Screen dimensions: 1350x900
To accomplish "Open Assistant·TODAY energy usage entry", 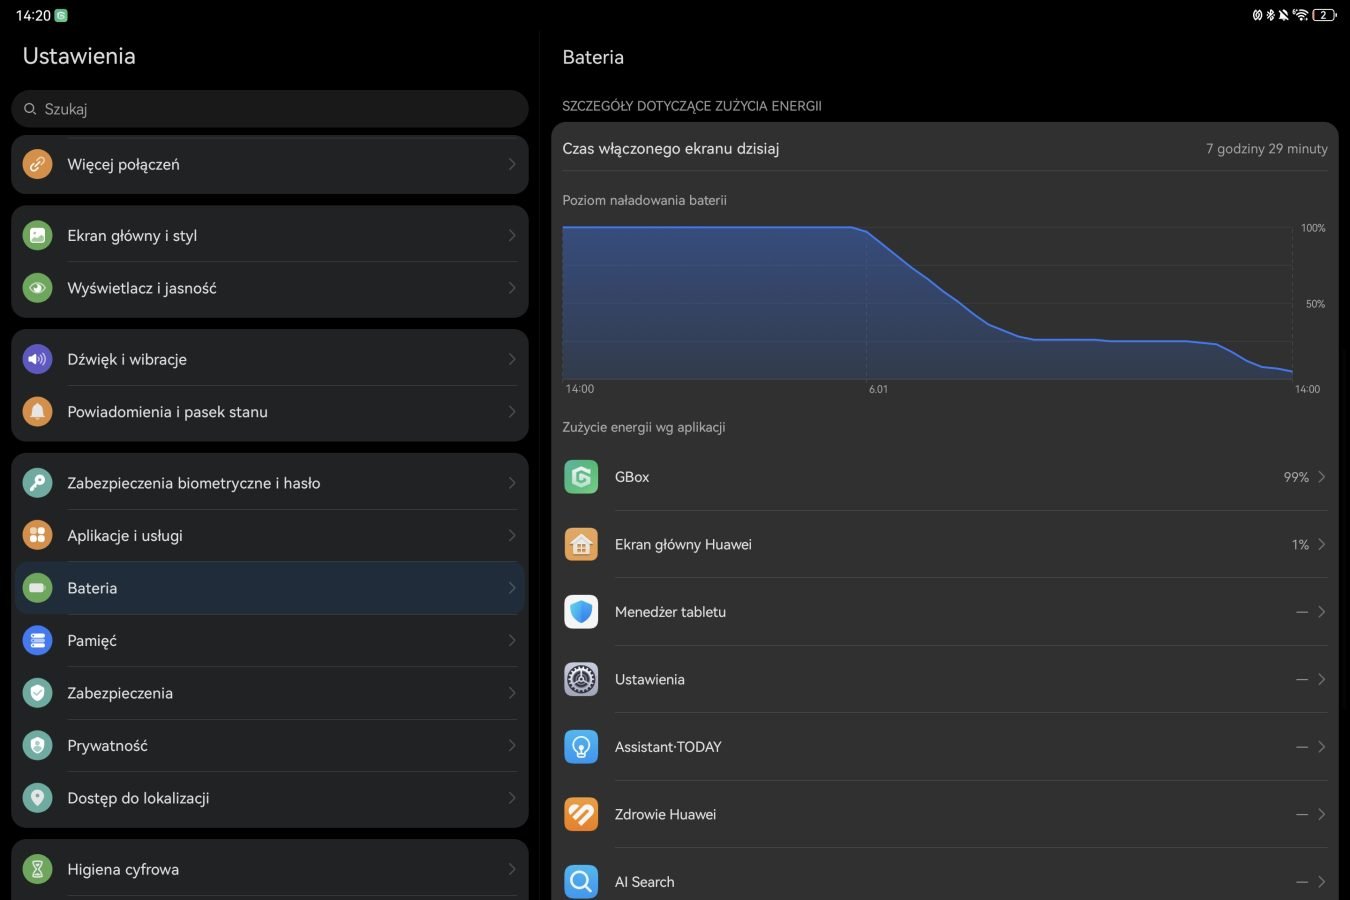I will (x=945, y=747).
